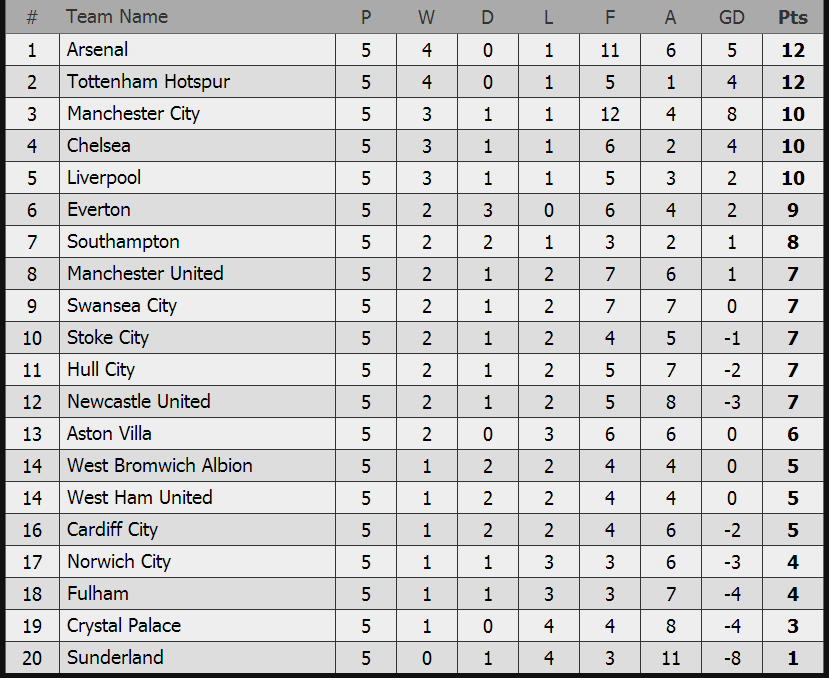Select Arsenal's points cell showing 12
The height and width of the screenshot is (678, 829).
[x=793, y=50]
